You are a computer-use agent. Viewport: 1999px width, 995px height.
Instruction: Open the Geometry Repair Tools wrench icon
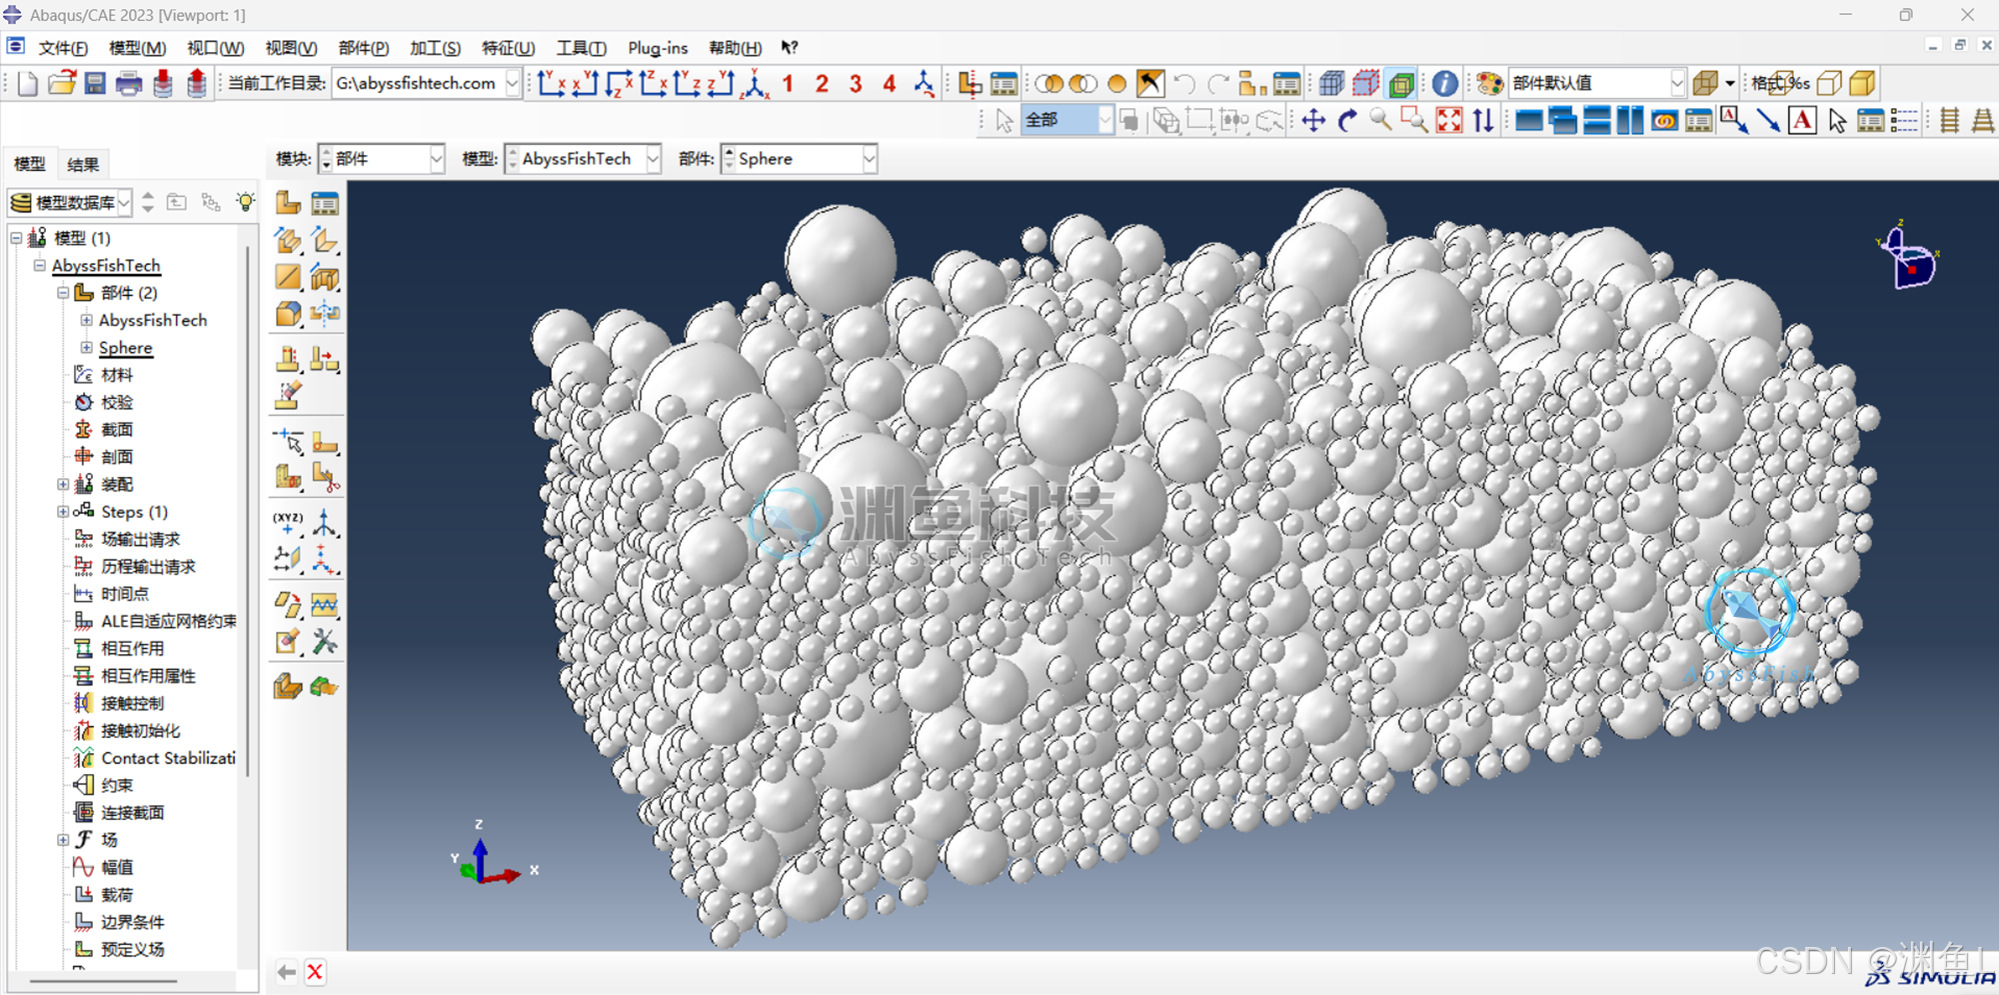(x=325, y=642)
